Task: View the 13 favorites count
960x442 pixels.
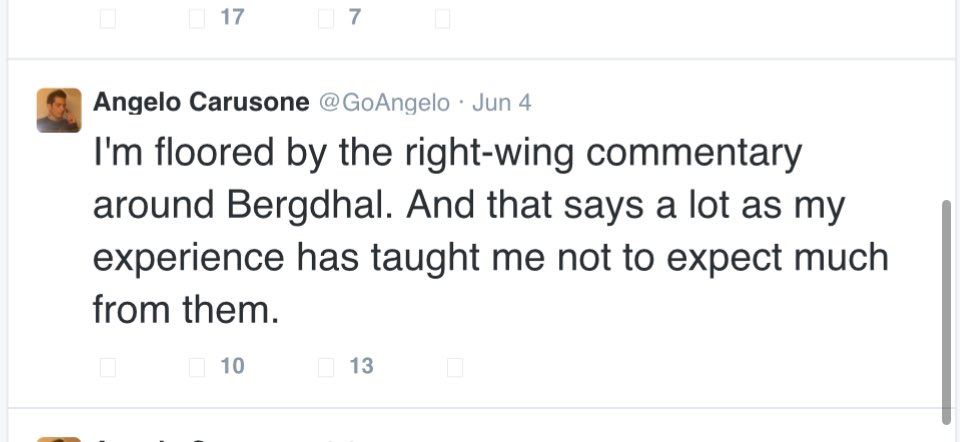Action: (x=361, y=367)
